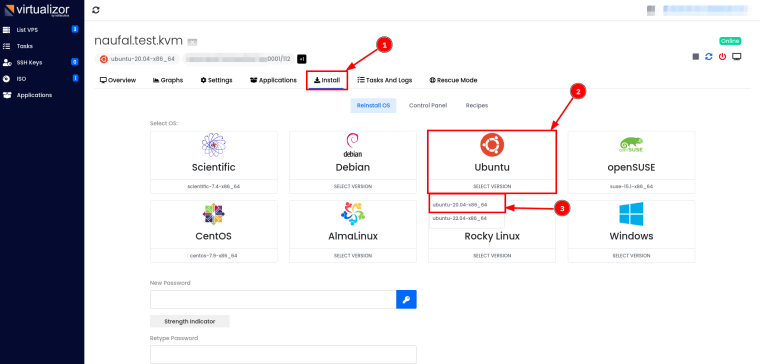Click the List VPS count badge
Screen dimensions: 760x364
(x=75, y=30)
